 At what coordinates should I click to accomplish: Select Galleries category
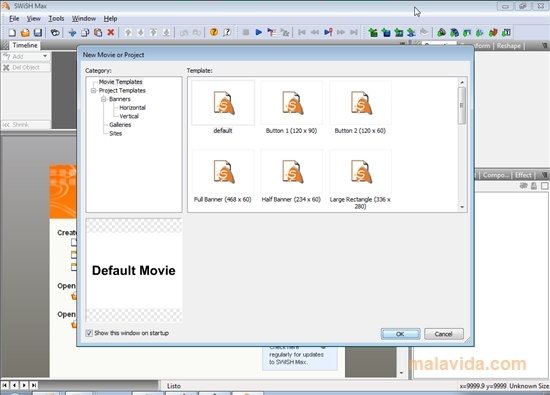pyautogui.click(x=120, y=125)
